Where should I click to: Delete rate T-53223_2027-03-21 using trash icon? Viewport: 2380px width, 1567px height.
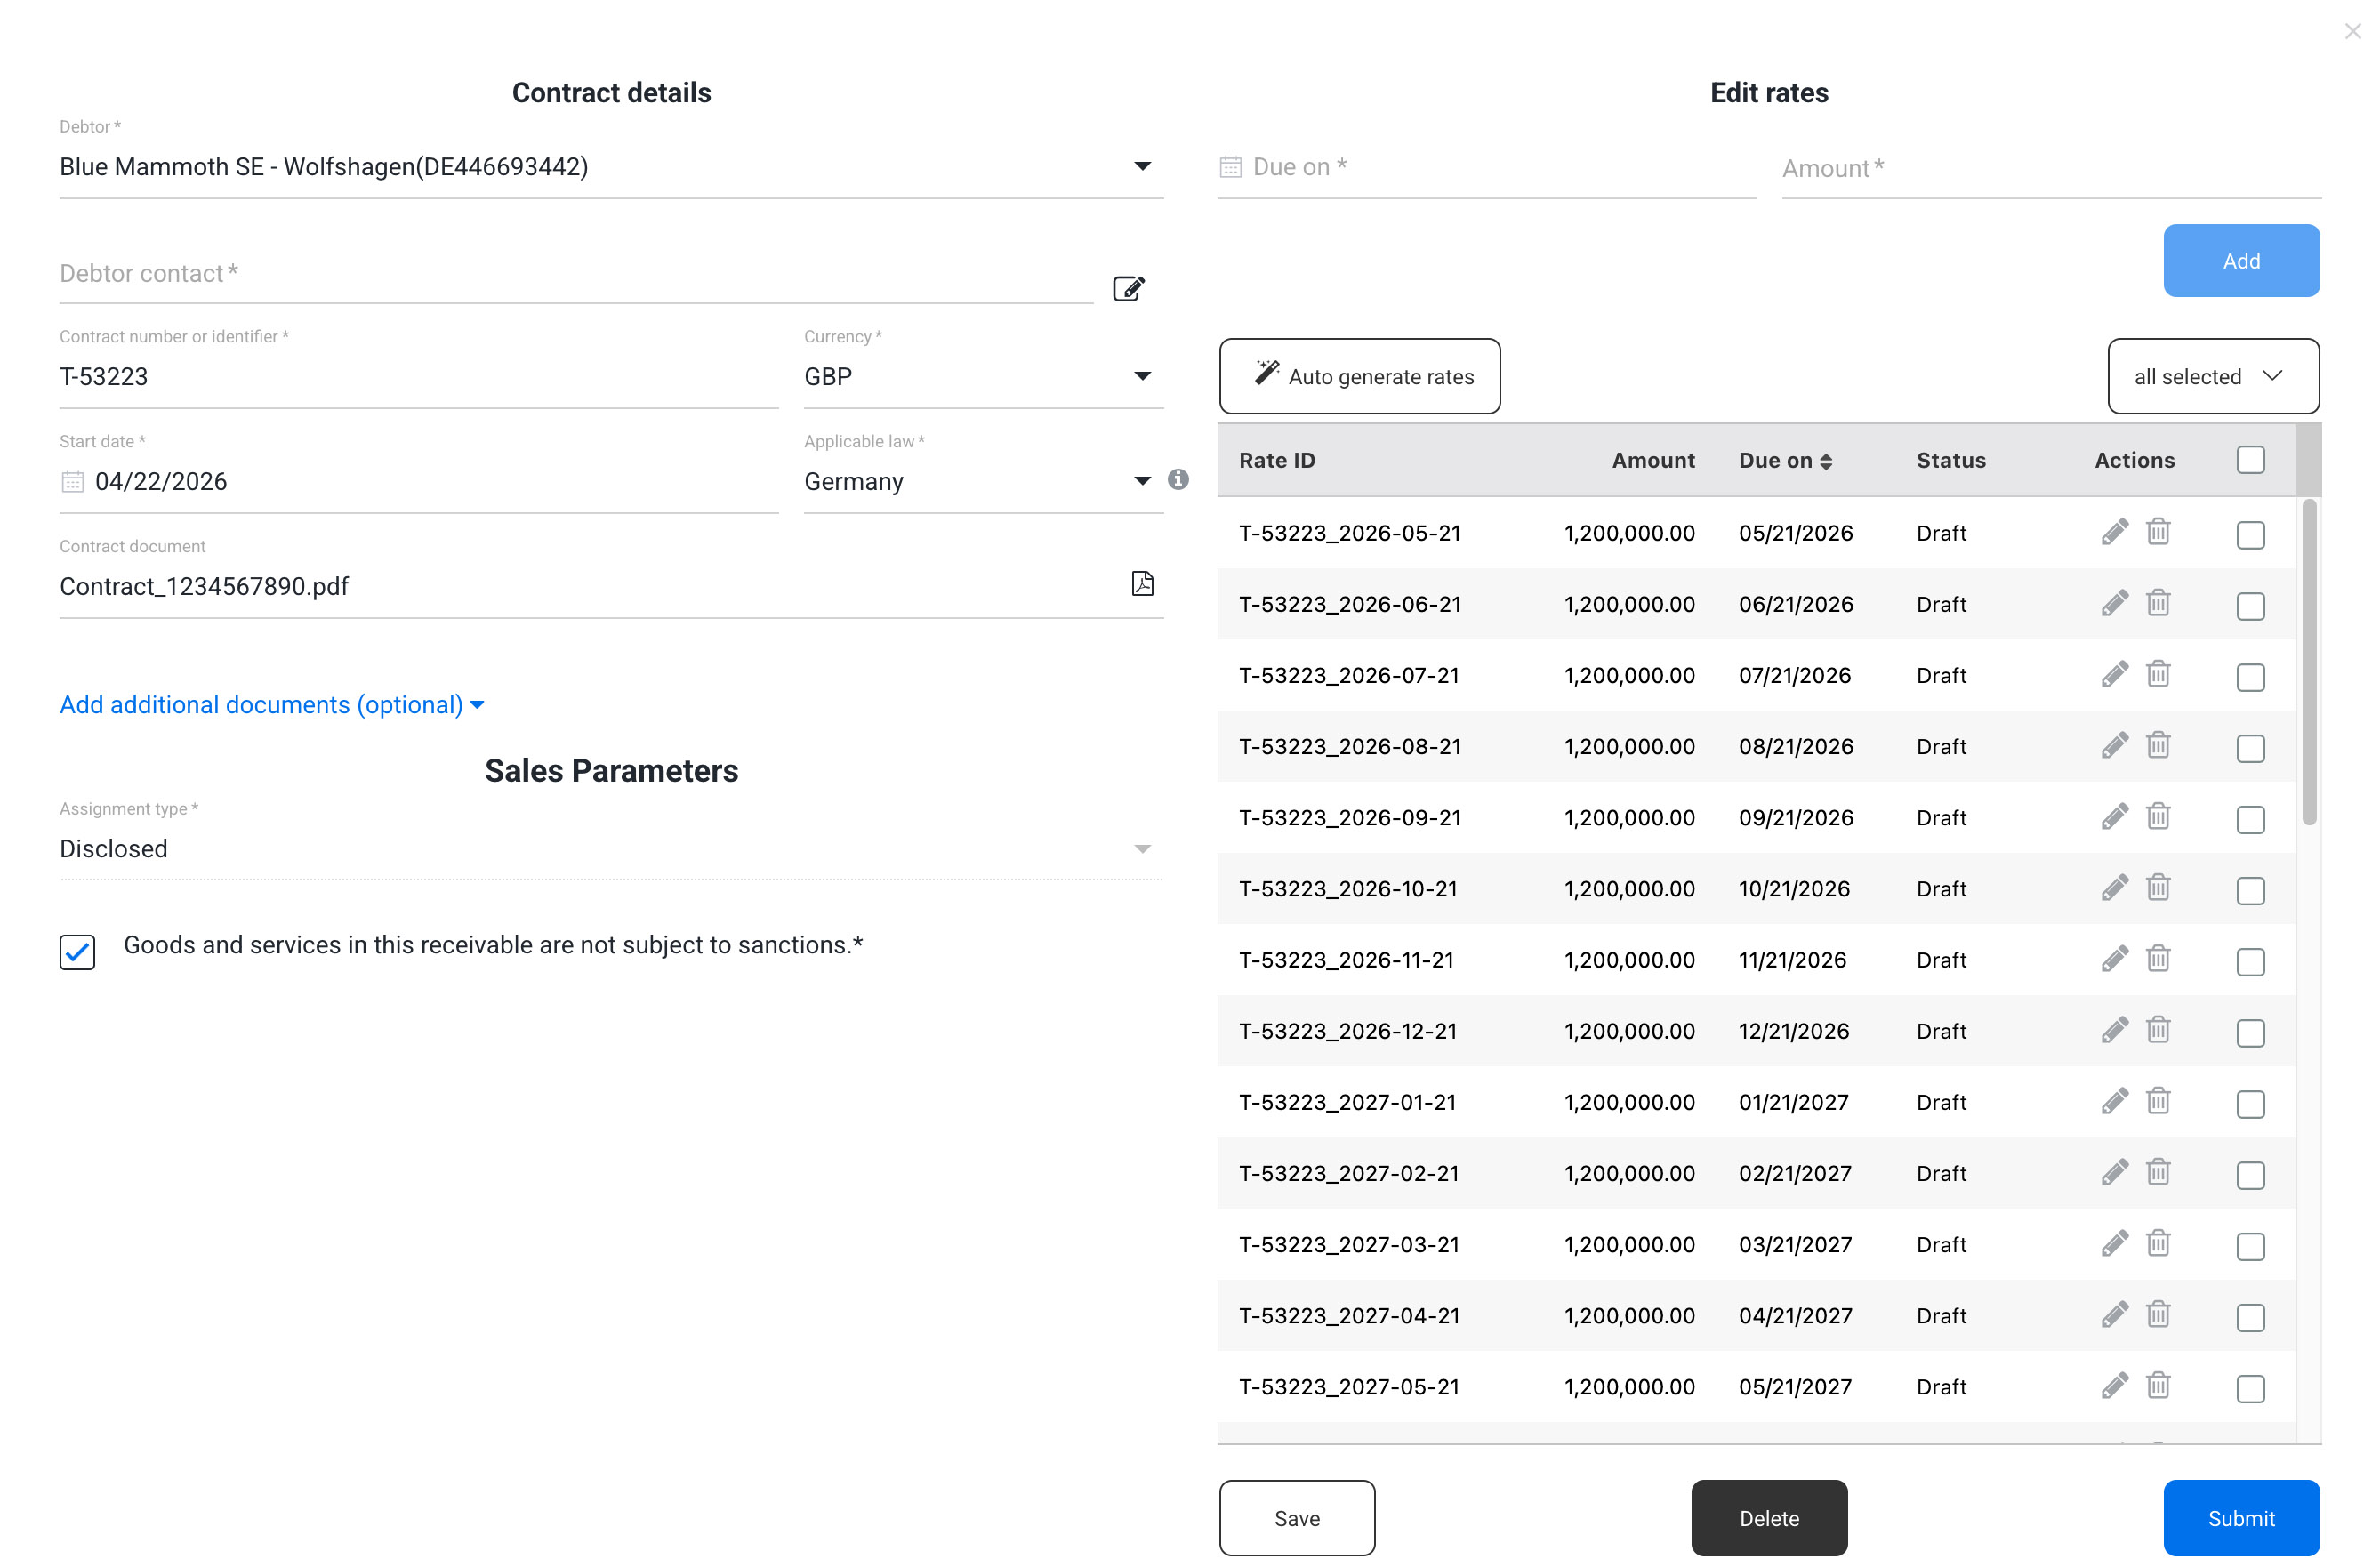(x=2158, y=1243)
